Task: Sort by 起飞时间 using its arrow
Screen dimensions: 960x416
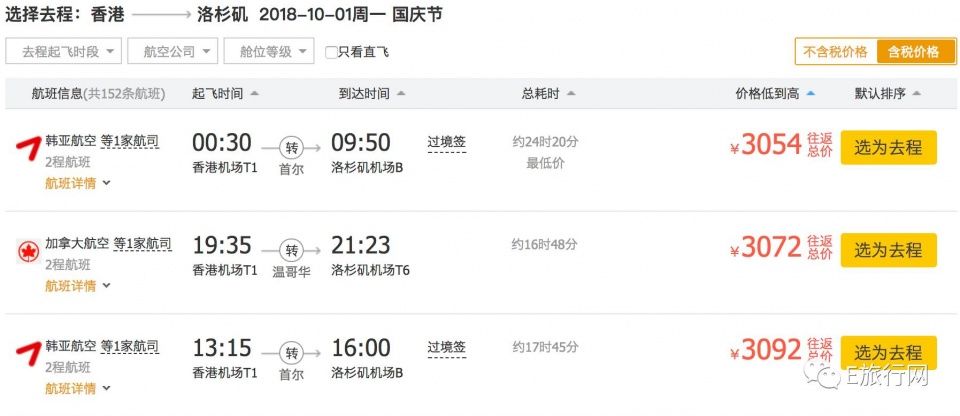Action: click(x=255, y=94)
